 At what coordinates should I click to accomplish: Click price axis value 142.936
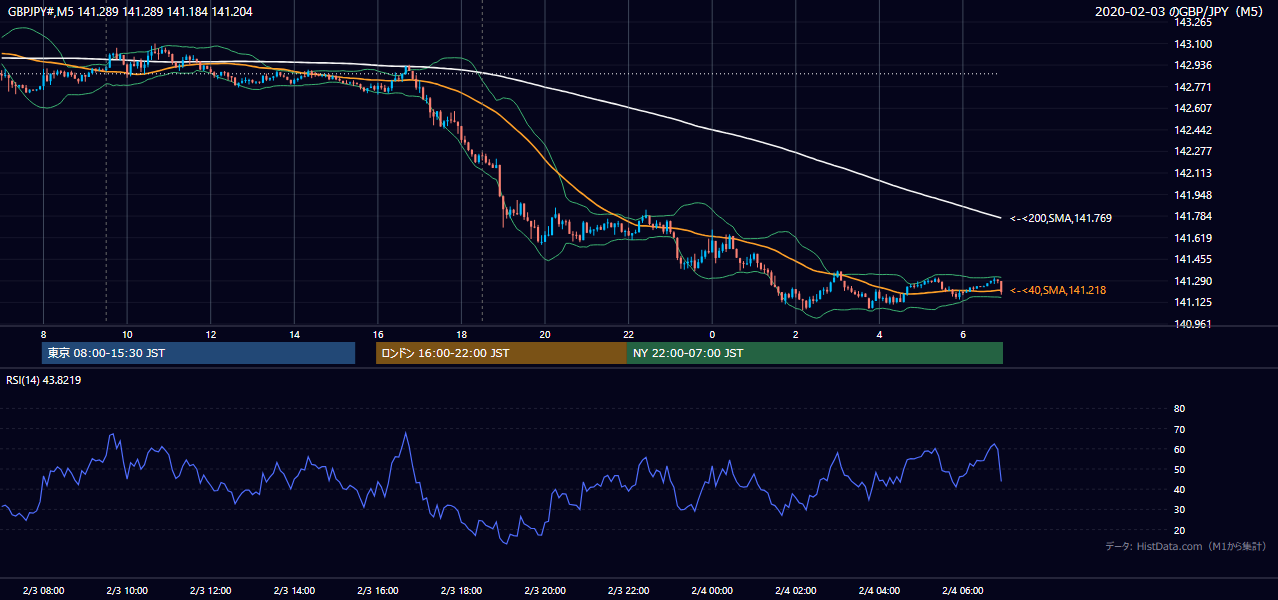[x=1193, y=65]
